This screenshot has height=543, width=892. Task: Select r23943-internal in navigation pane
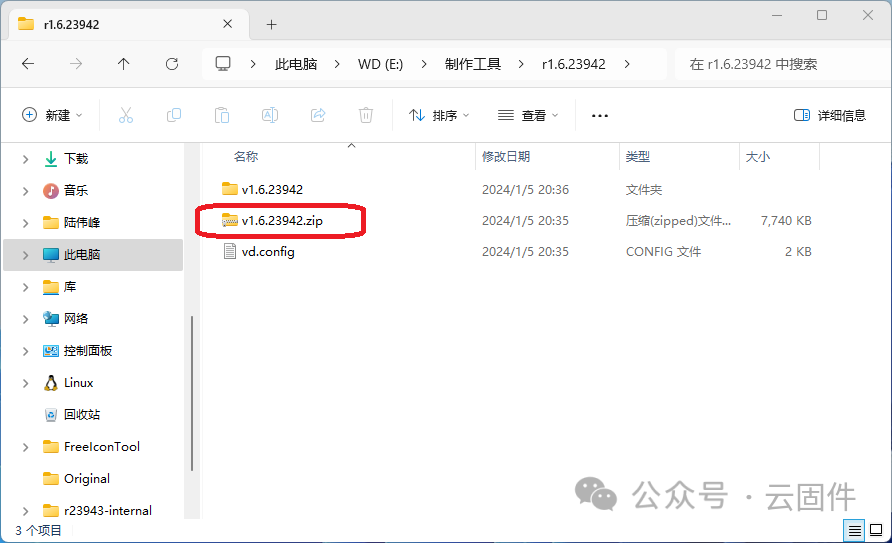click(x=108, y=511)
